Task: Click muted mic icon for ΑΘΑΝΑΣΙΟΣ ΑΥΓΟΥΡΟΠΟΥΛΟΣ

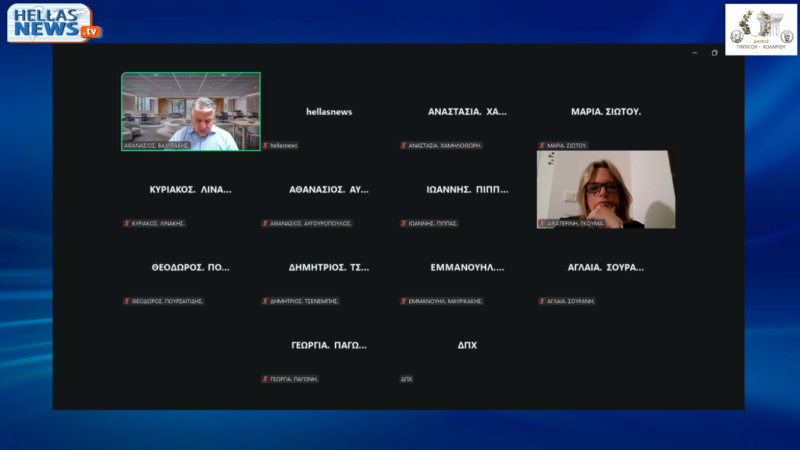Action: pos(265,223)
